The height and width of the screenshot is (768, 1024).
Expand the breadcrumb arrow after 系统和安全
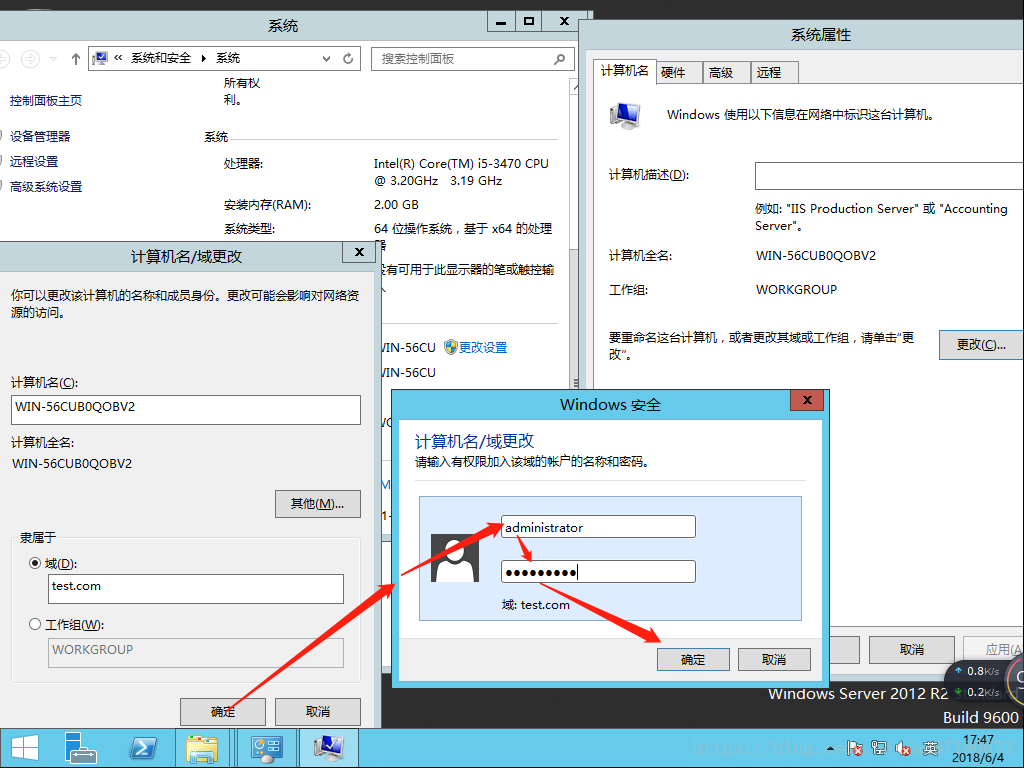point(204,59)
